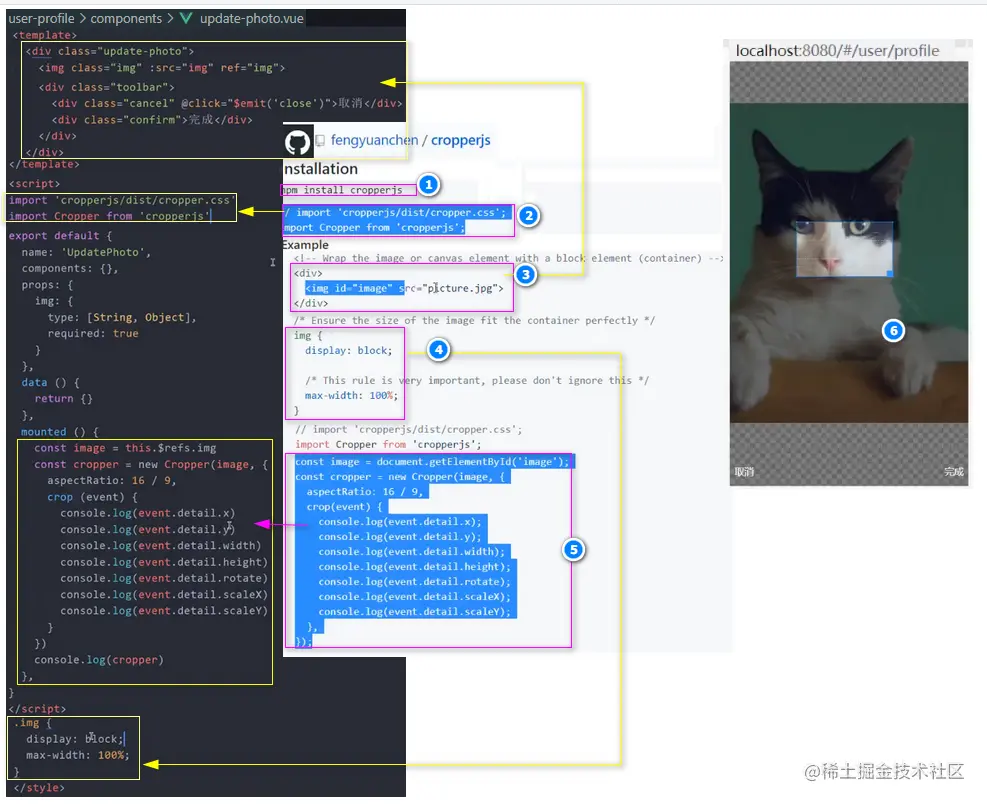This screenshot has width=987, height=804.
Task: Click 'type: [String, Object],' line in editor
Action: click(x=122, y=317)
